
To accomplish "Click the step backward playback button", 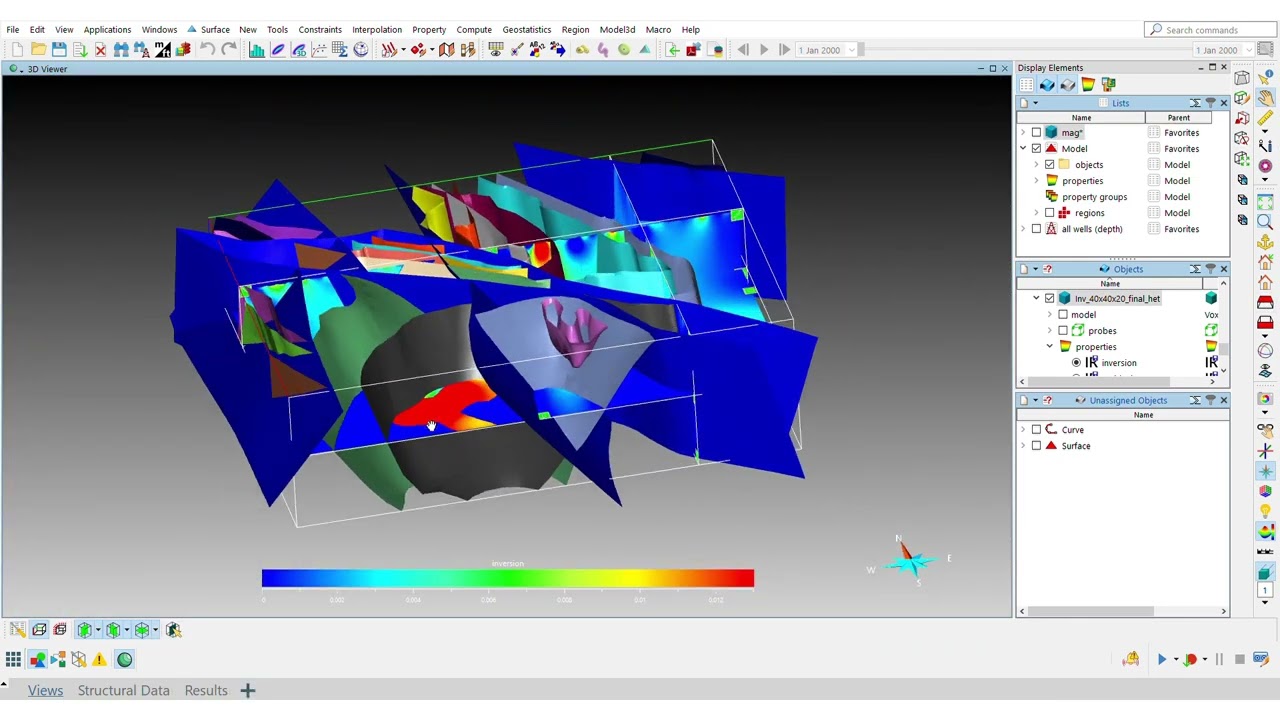I will click(743, 50).
